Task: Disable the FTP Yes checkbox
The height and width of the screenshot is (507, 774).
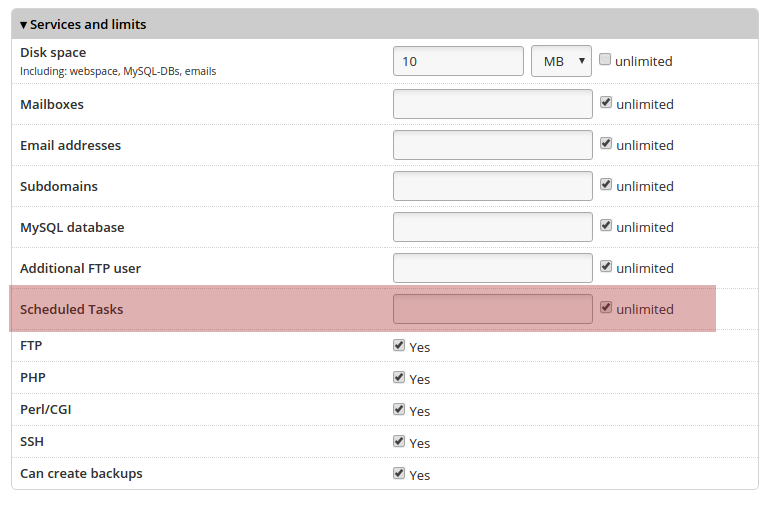Action: click(x=399, y=345)
